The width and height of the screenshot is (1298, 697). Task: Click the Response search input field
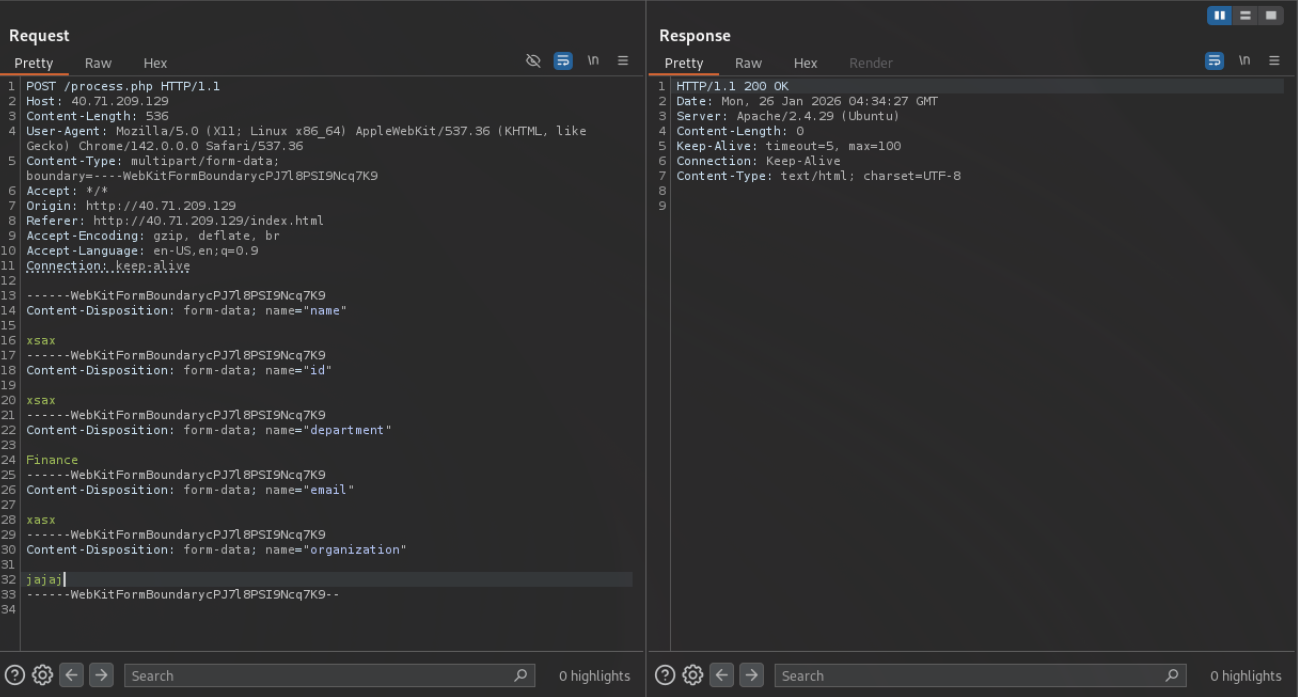tap(965, 676)
